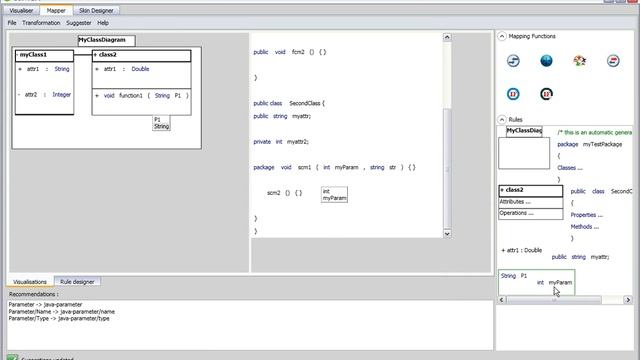
Task: Click 'Operations ...' in the class2 rule
Action: (531, 213)
